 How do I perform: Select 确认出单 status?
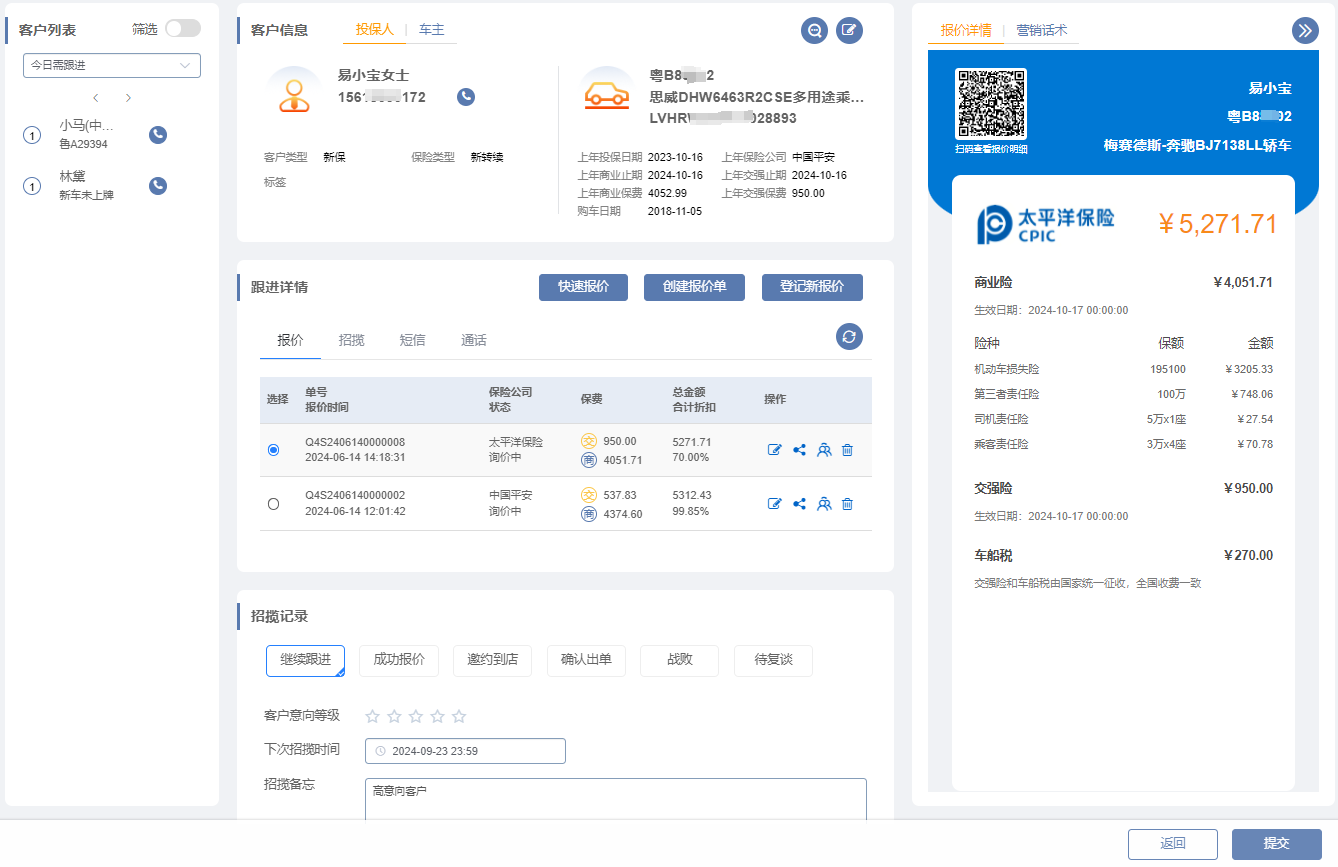click(x=586, y=660)
